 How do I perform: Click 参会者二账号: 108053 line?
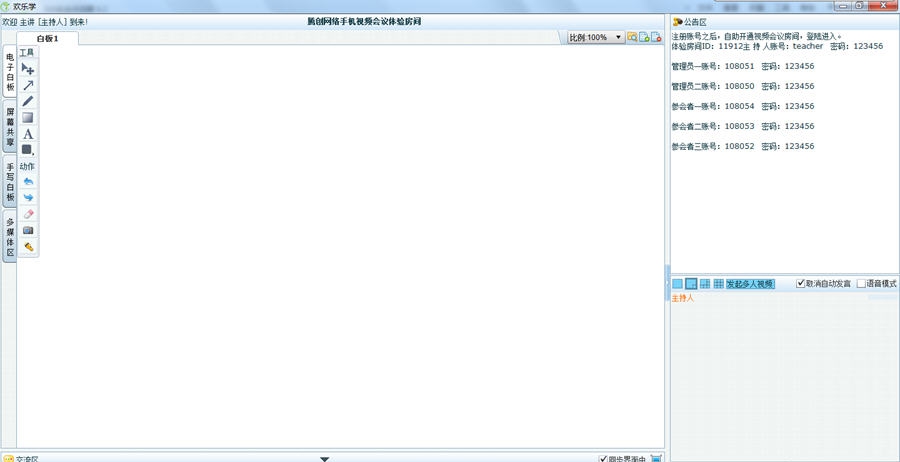pos(743,126)
